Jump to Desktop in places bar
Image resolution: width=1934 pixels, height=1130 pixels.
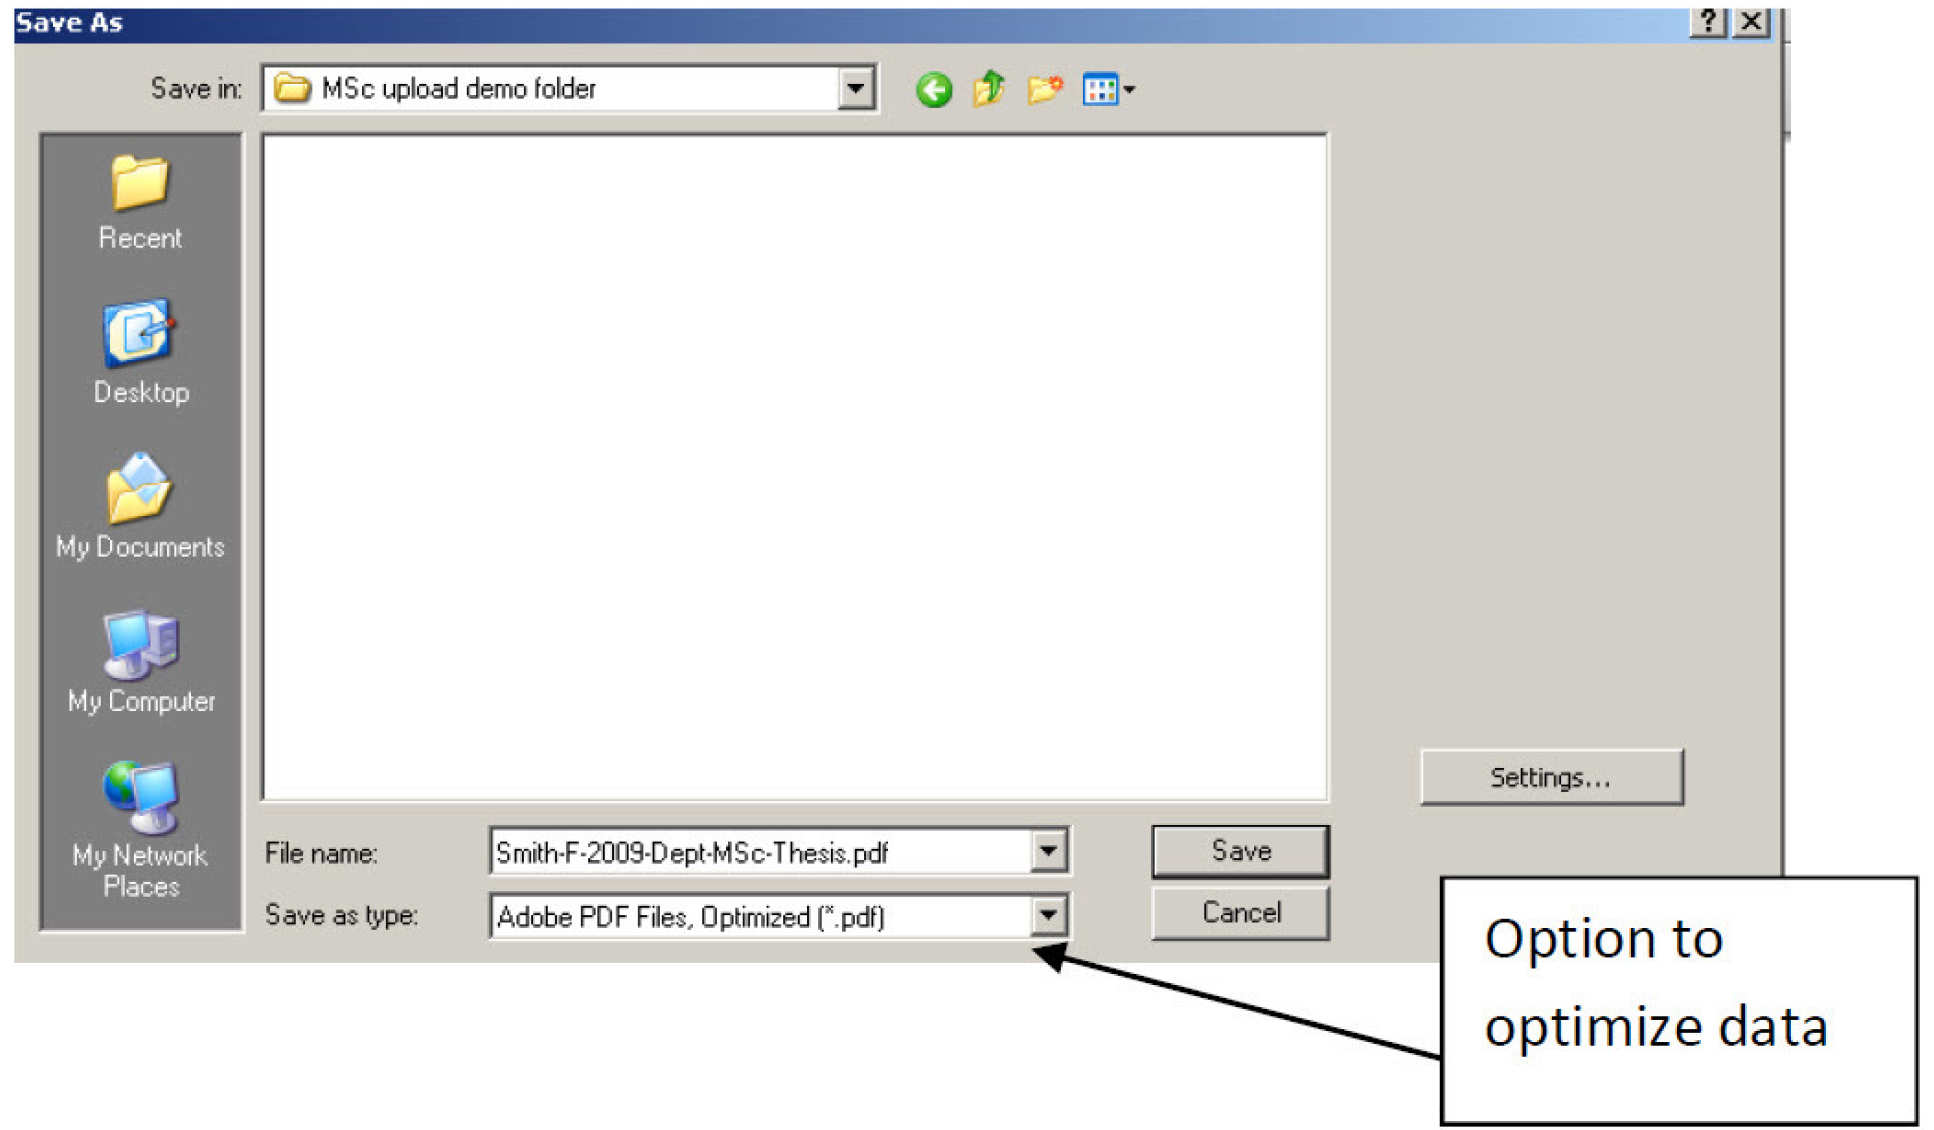140,352
